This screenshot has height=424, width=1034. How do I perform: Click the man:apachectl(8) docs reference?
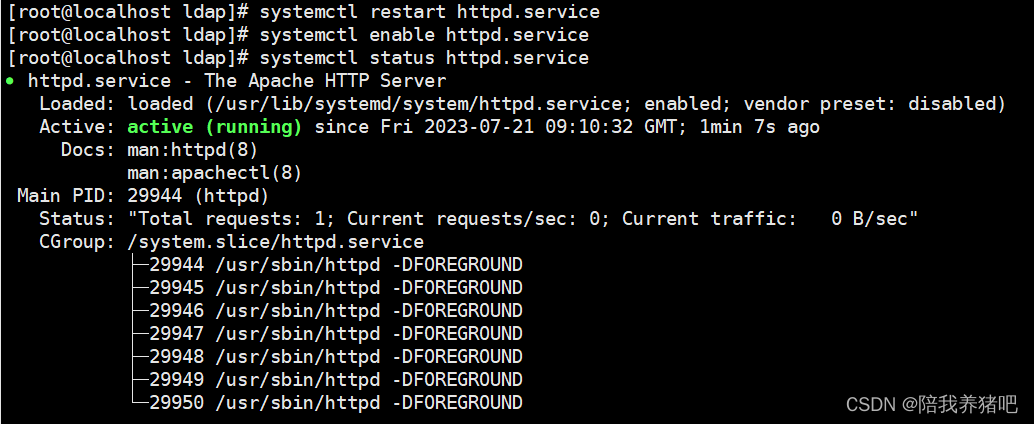(x=214, y=173)
